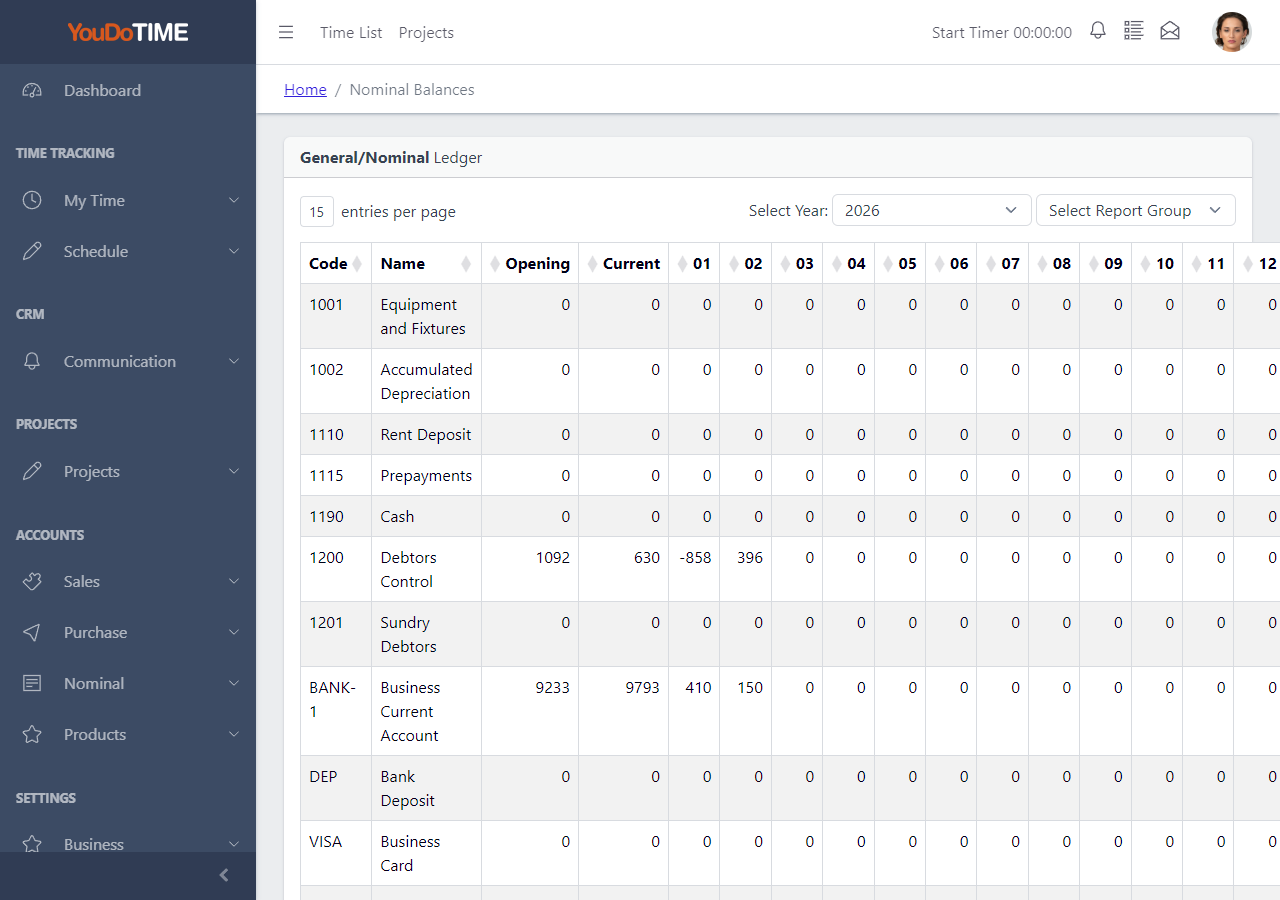Click the My Time clock icon
Viewport: 1280px width, 900px height.
[x=32, y=200]
